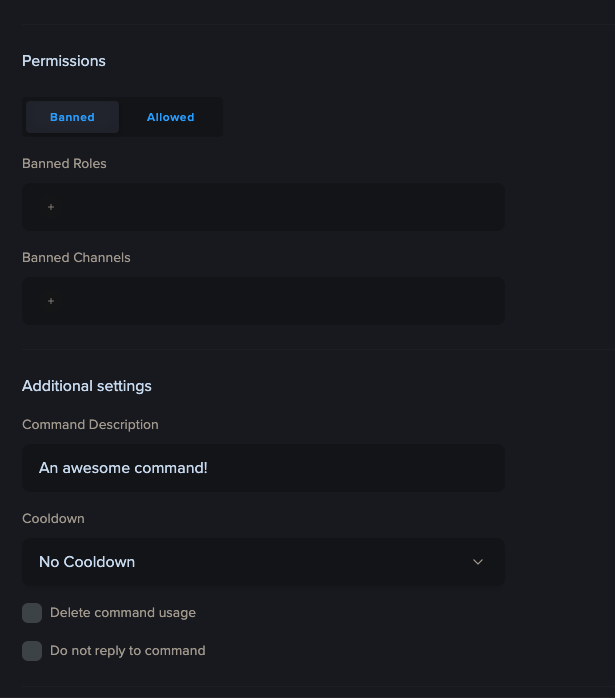Click the "Delete command usage" label text
The height and width of the screenshot is (698, 615).
[x=123, y=613]
